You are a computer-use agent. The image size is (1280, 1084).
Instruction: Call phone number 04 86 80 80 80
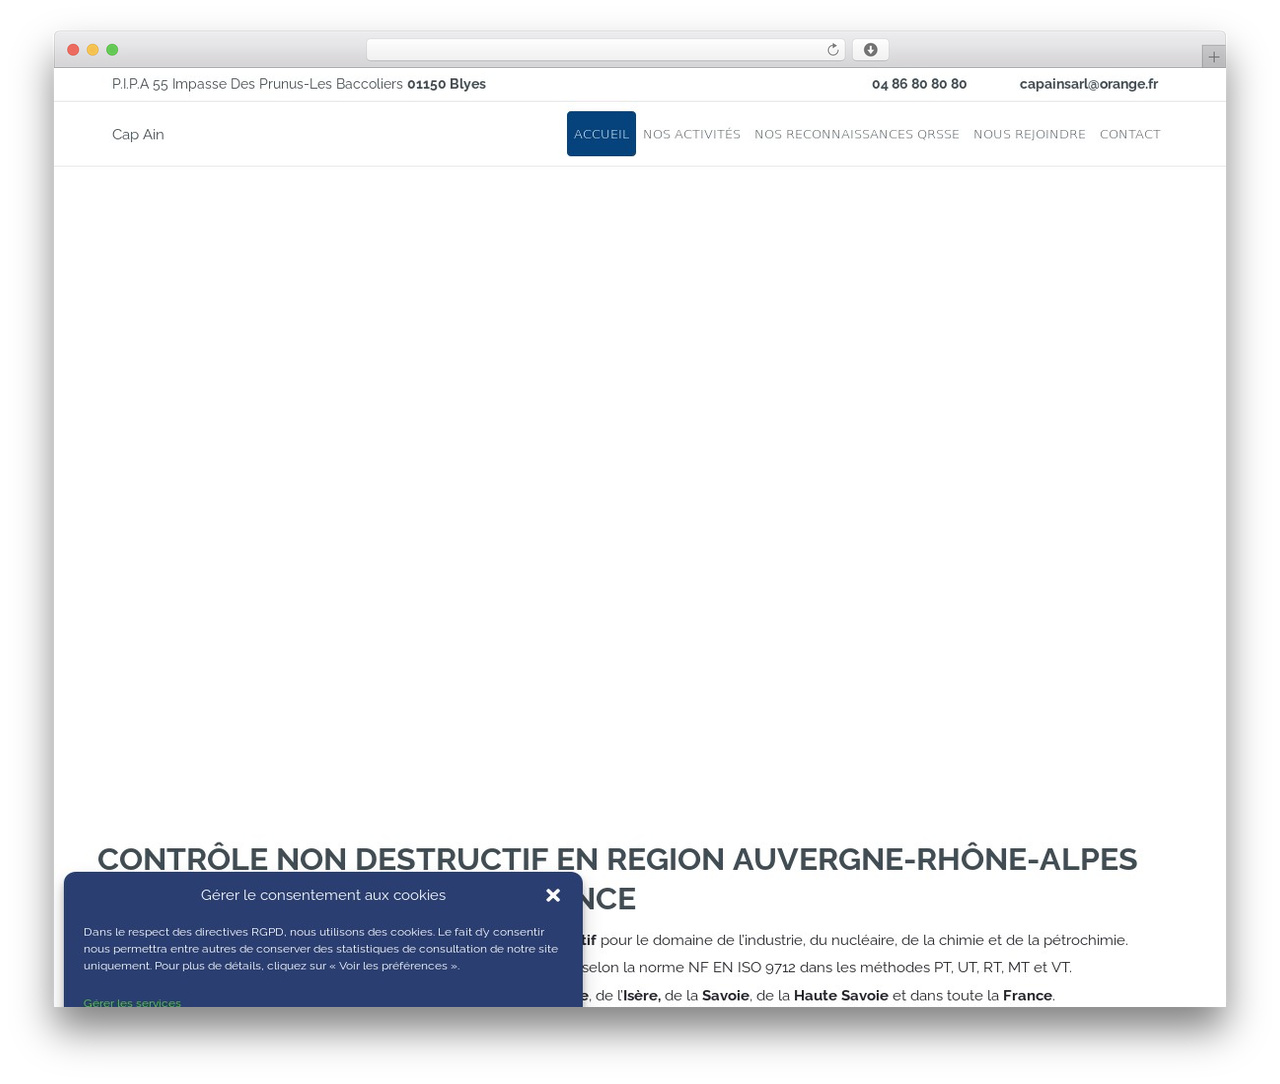[919, 84]
